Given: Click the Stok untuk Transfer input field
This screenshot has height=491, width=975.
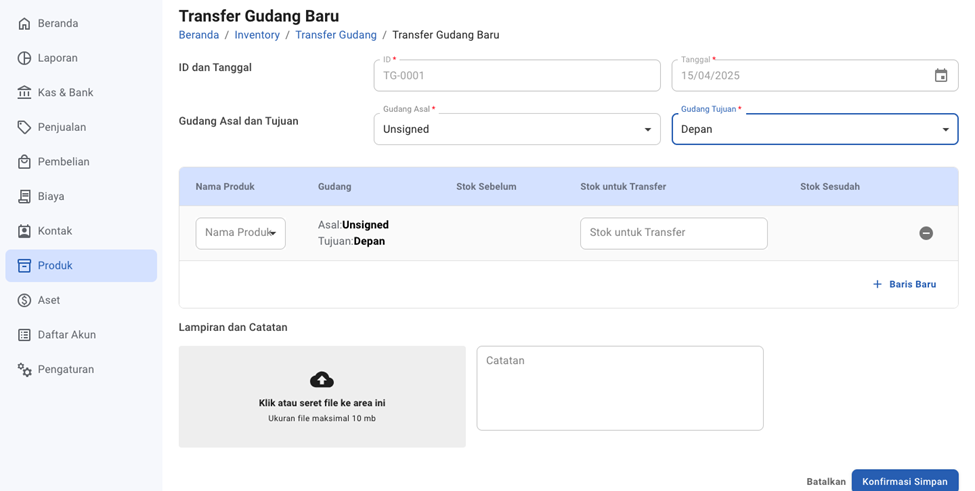Looking at the screenshot, I should pos(673,233).
